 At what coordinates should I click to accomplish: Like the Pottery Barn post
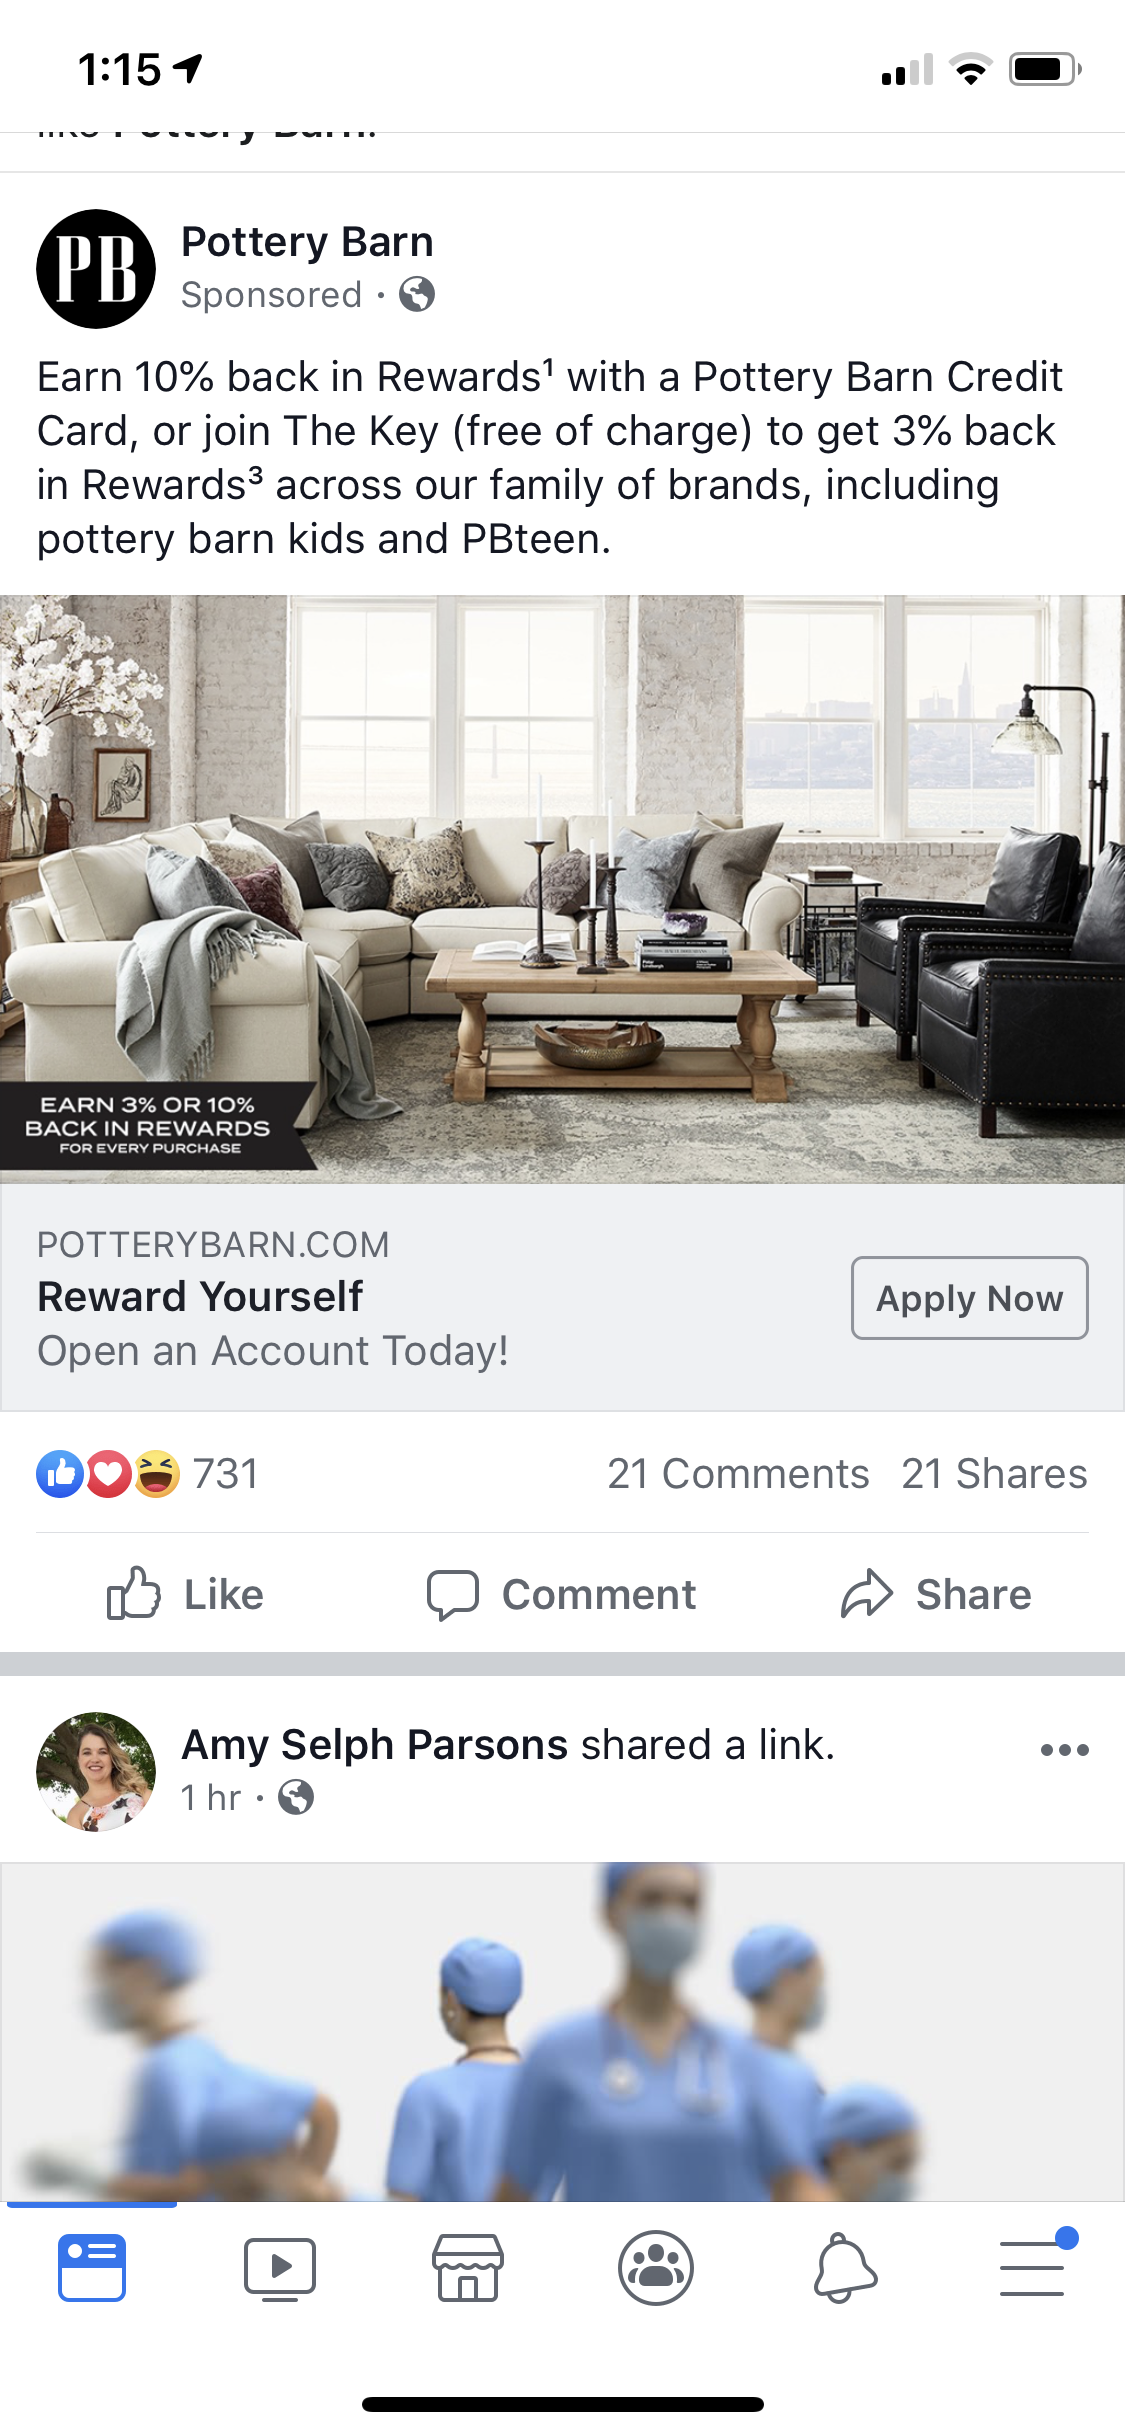(x=185, y=1594)
